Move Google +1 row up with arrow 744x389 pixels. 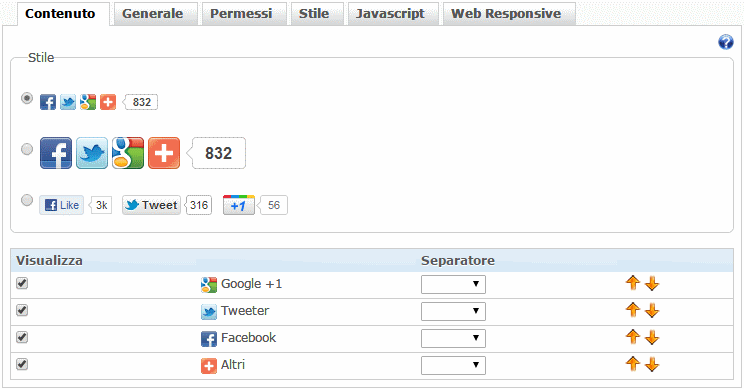(x=632, y=283)
